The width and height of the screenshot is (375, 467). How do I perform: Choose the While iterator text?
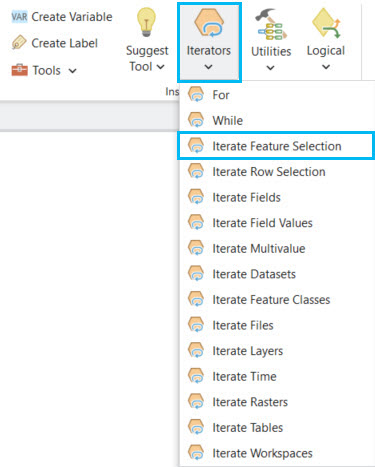coord(228,120)
